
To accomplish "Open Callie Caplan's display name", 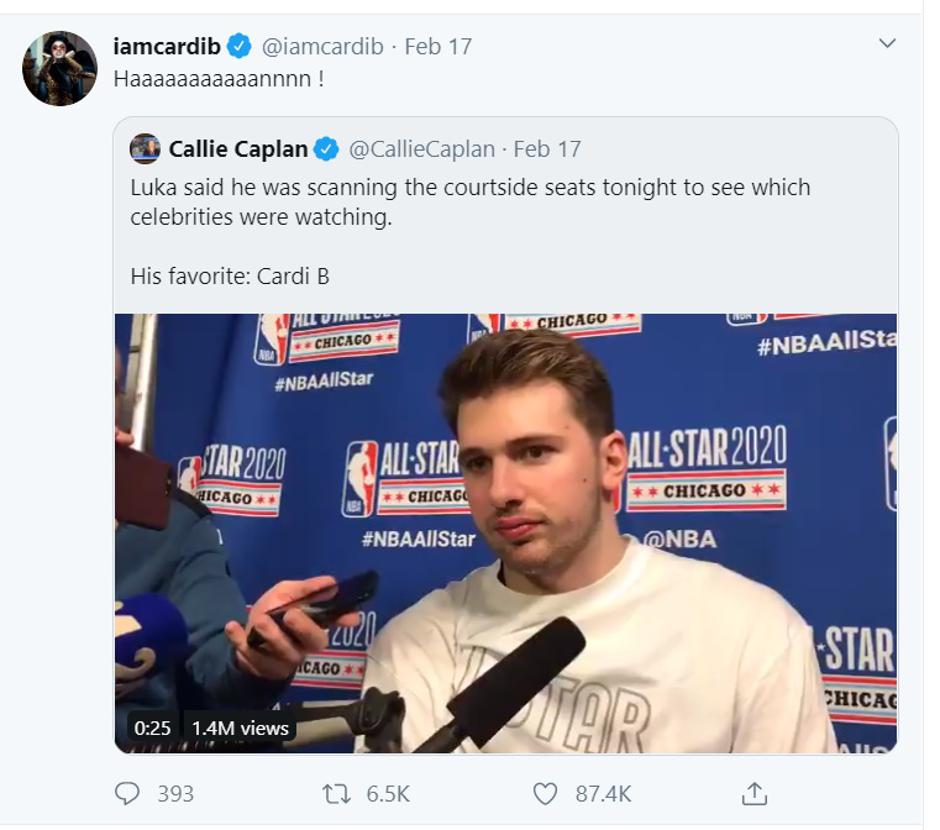I will (238, 150).
